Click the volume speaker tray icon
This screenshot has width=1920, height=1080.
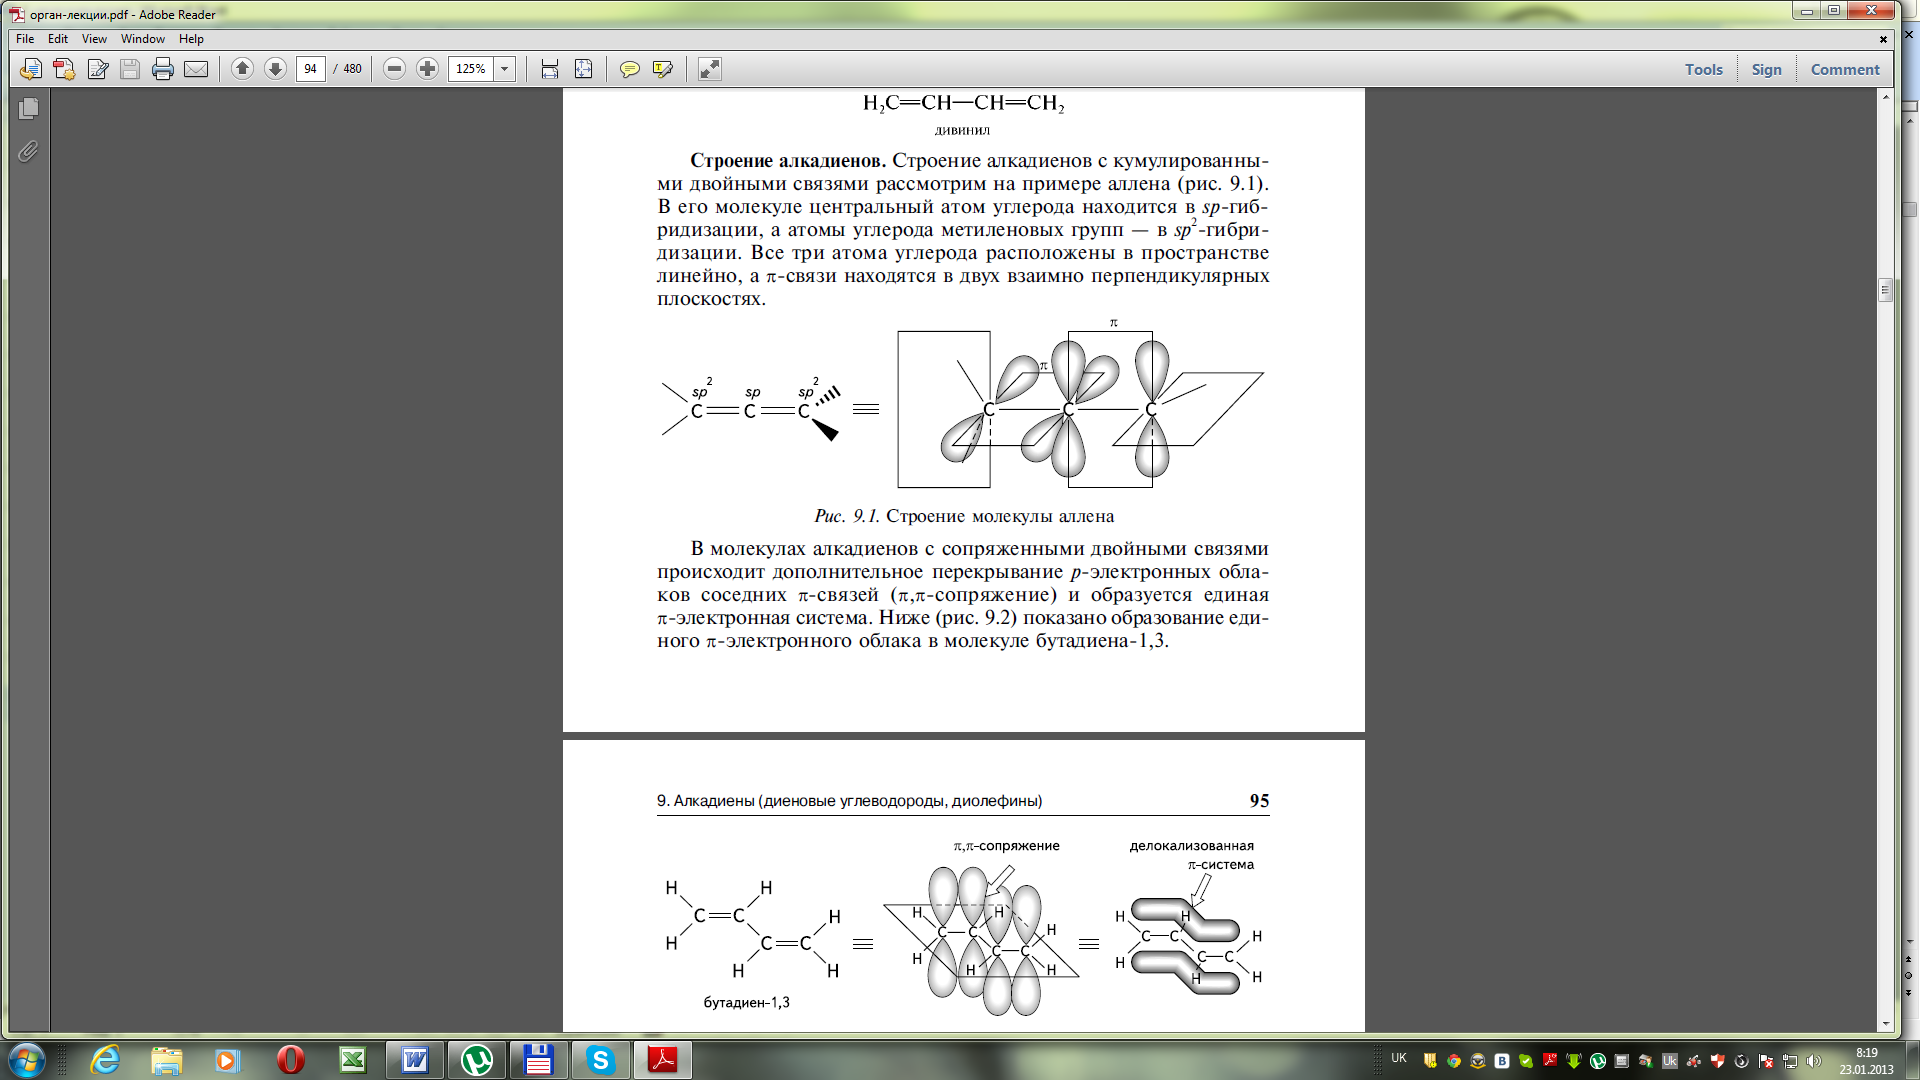coord(1814,1061)
